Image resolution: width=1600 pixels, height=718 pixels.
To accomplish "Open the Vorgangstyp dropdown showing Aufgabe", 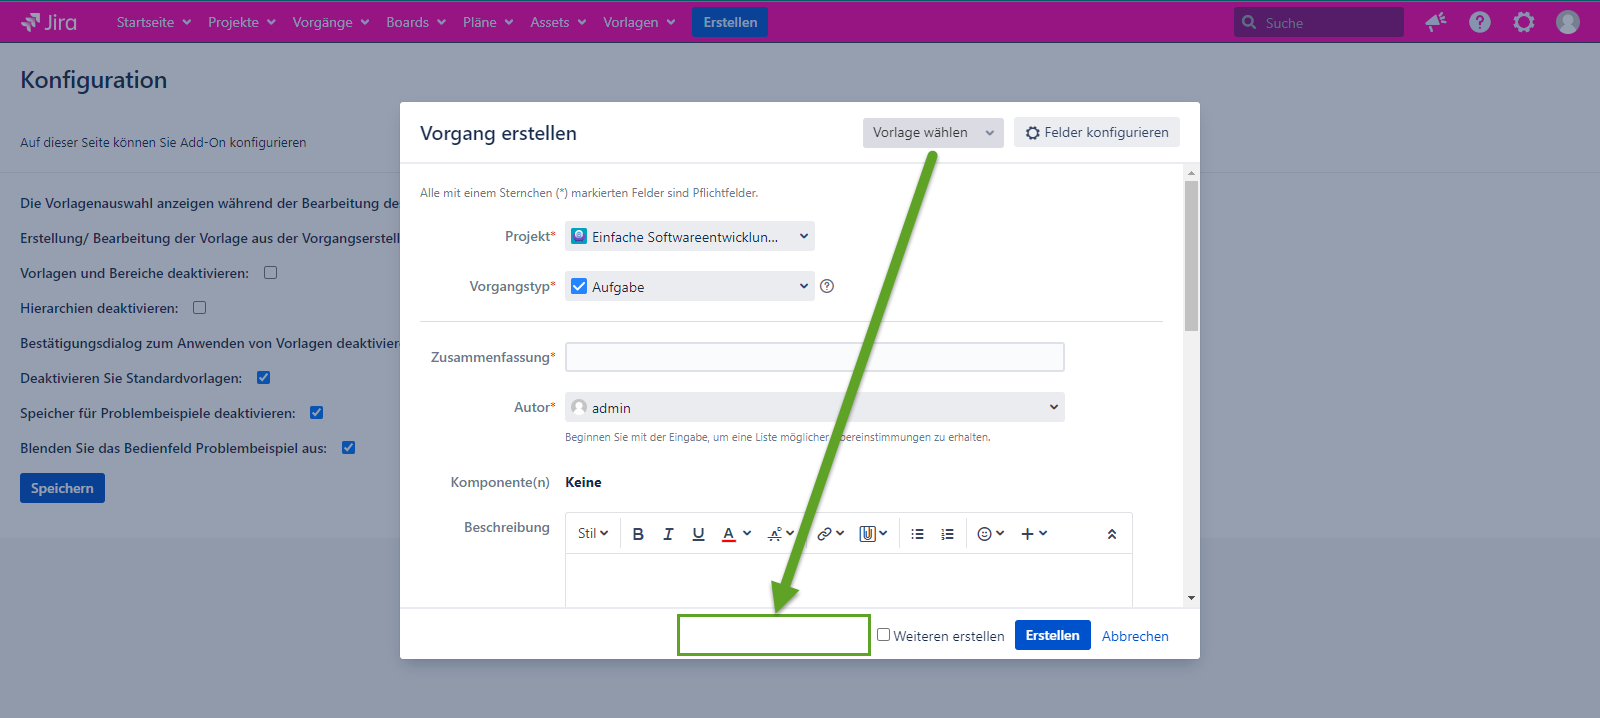I will click(689, 287).
